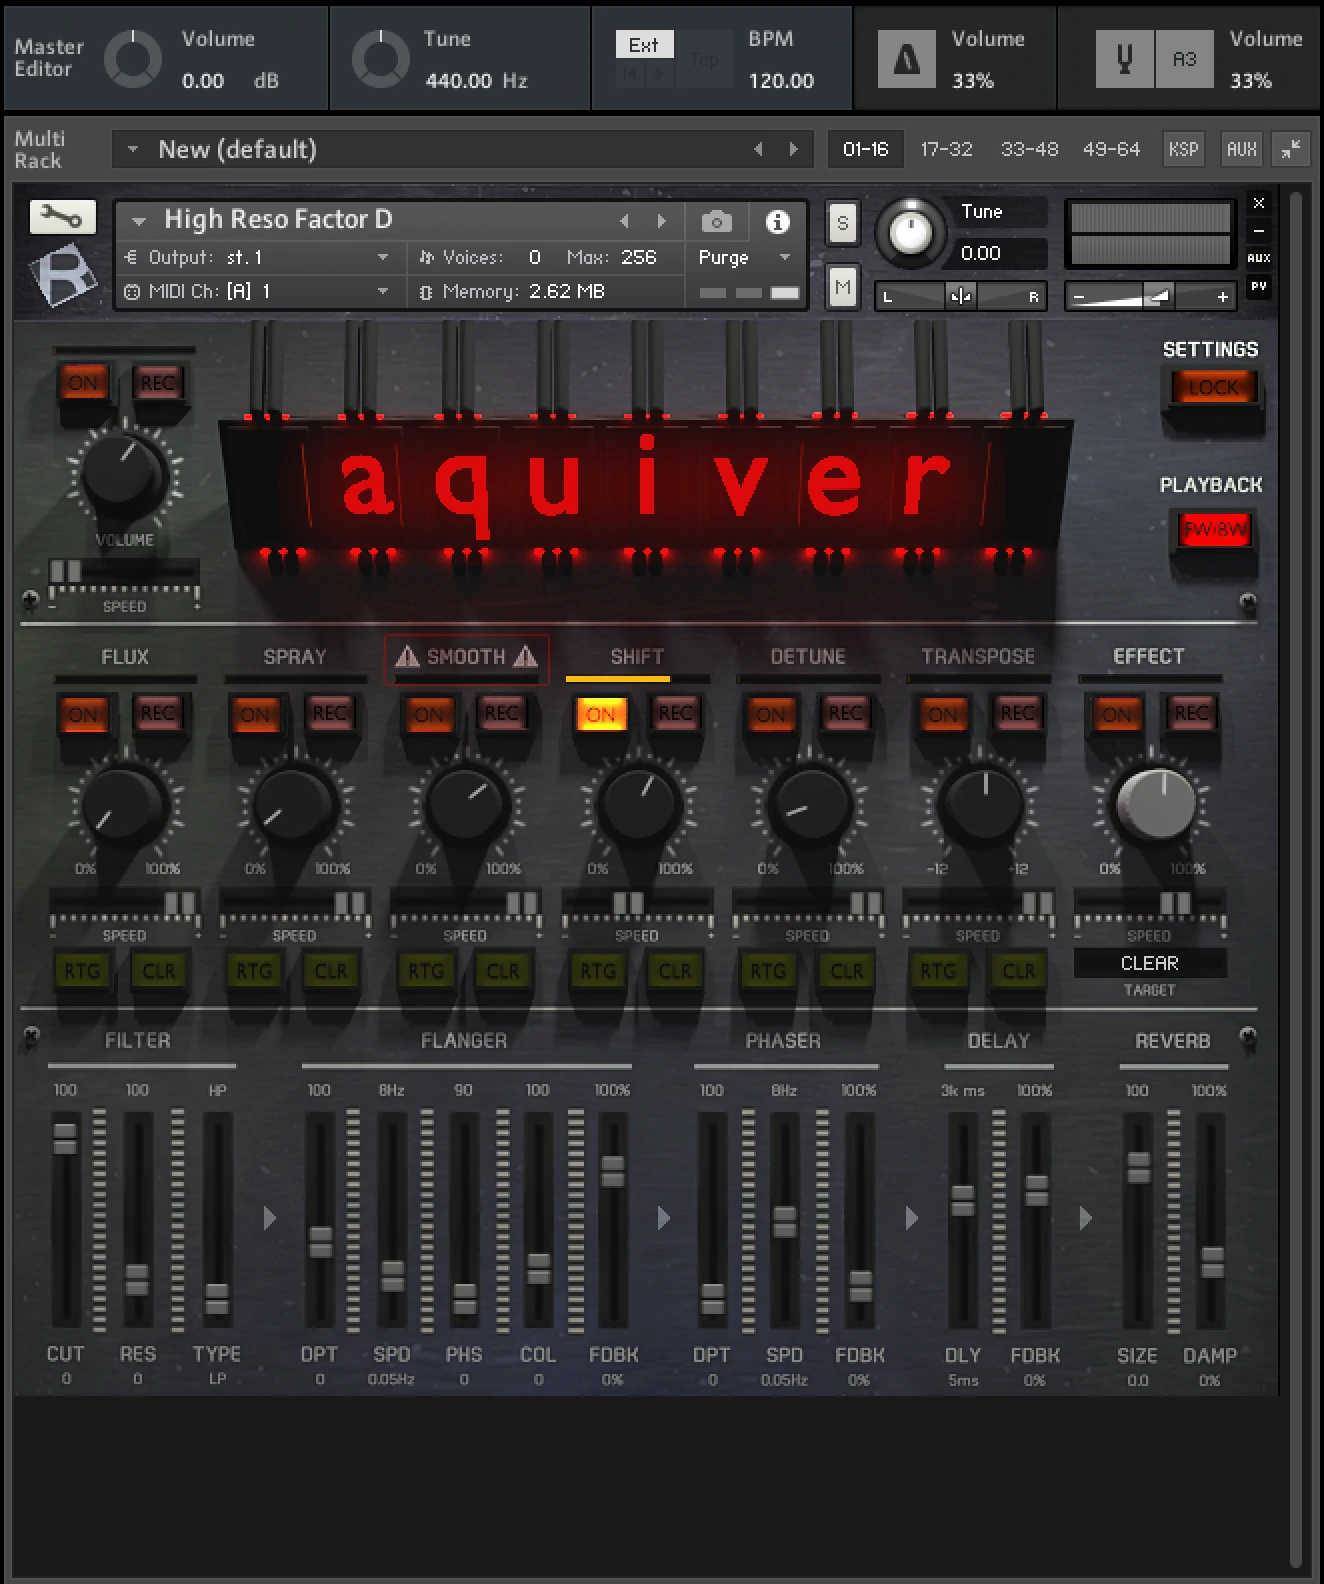Open instrument edit mode with wrench icon
Image resolution: width=1324 pixels, height=1584 pixels.
62,216
